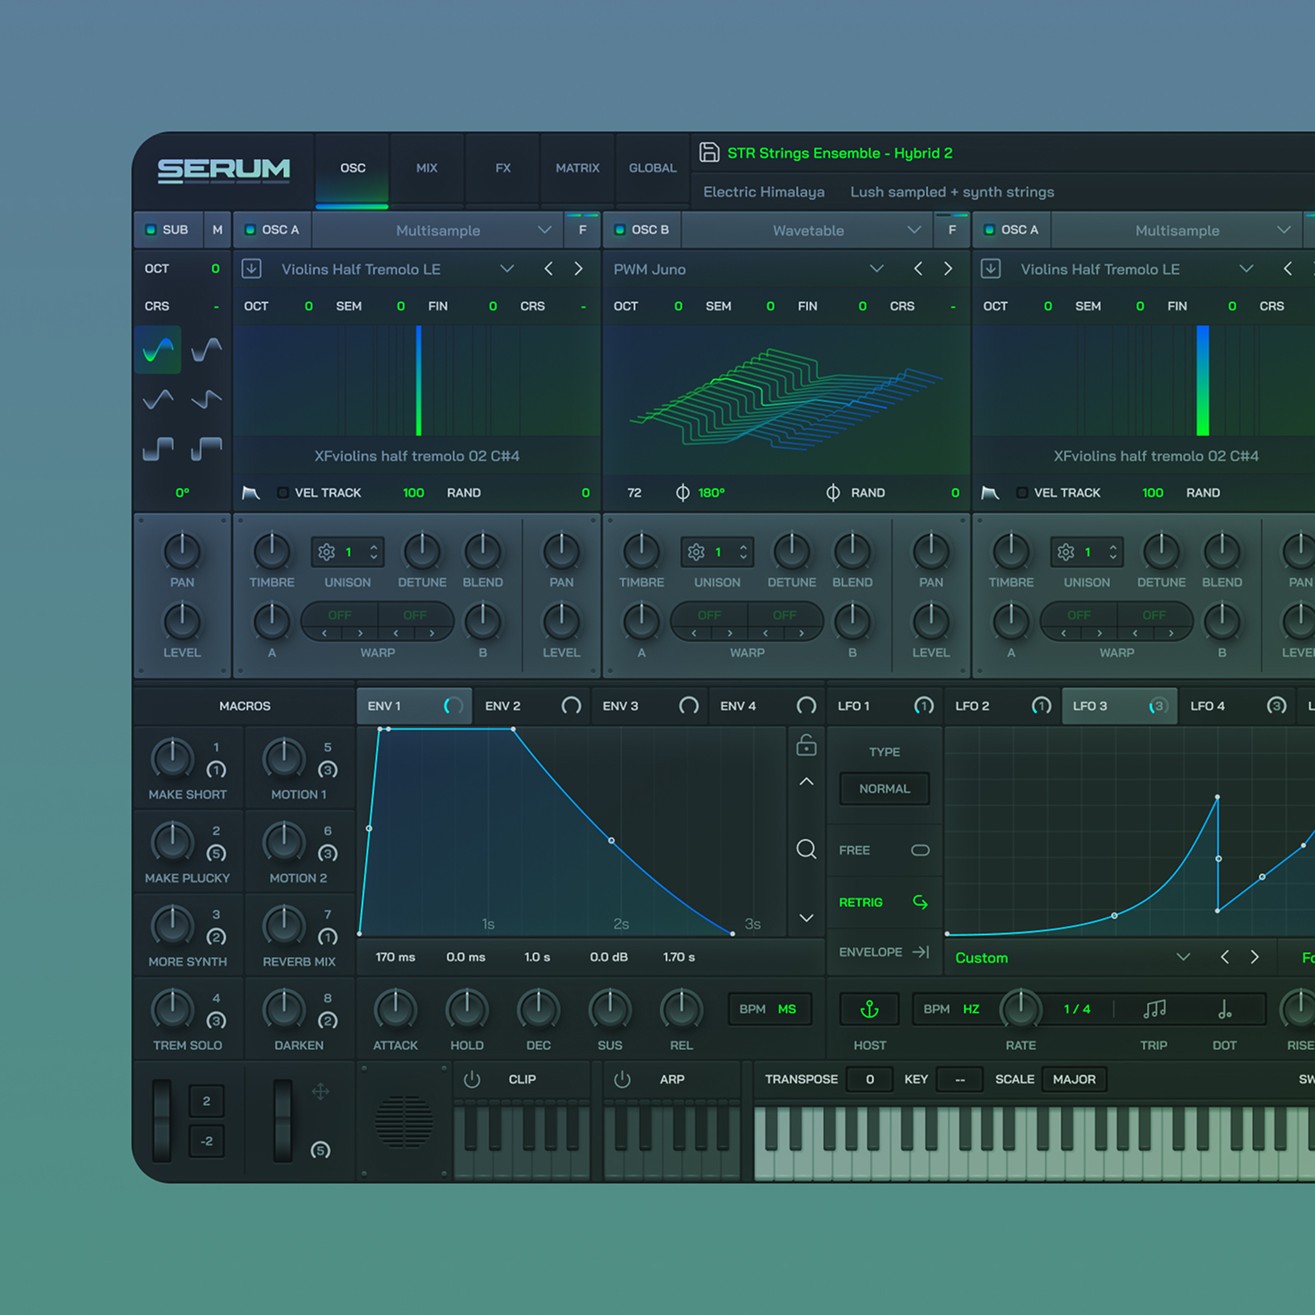Viewport: 1315px width, 1315px height.
Task: Open the unison settings gear in OSC B
Action: tap(696, 552)
